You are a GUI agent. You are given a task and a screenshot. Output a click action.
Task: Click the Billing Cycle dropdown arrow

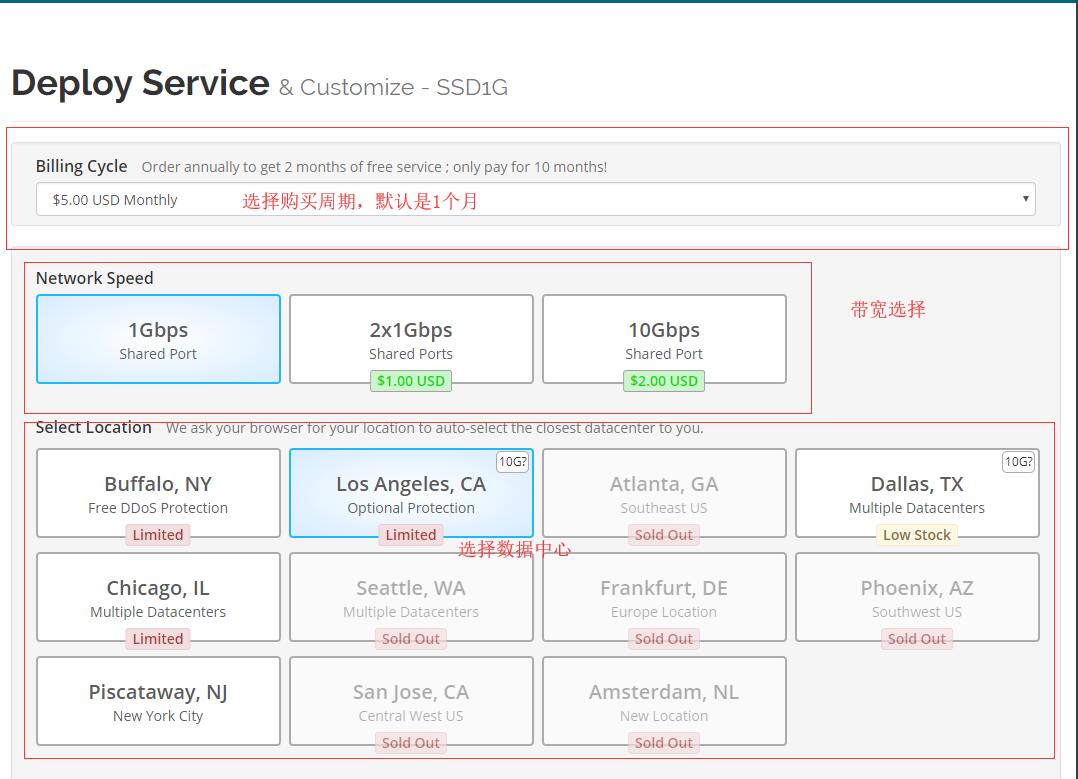(1025, 199)
